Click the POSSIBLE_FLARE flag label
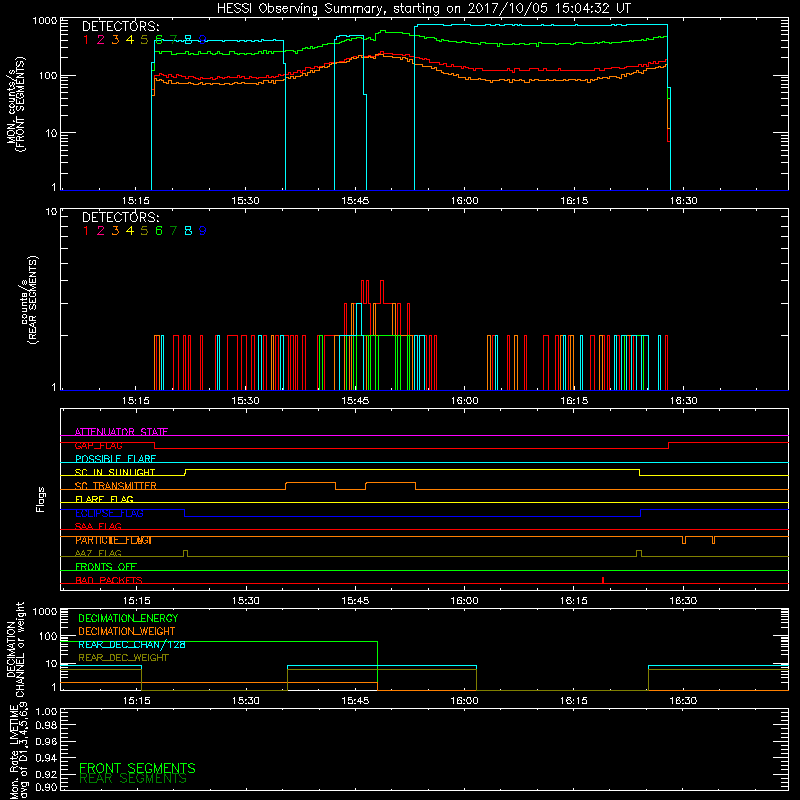Screen dimensions: 800x800 (x=115, y=459)
